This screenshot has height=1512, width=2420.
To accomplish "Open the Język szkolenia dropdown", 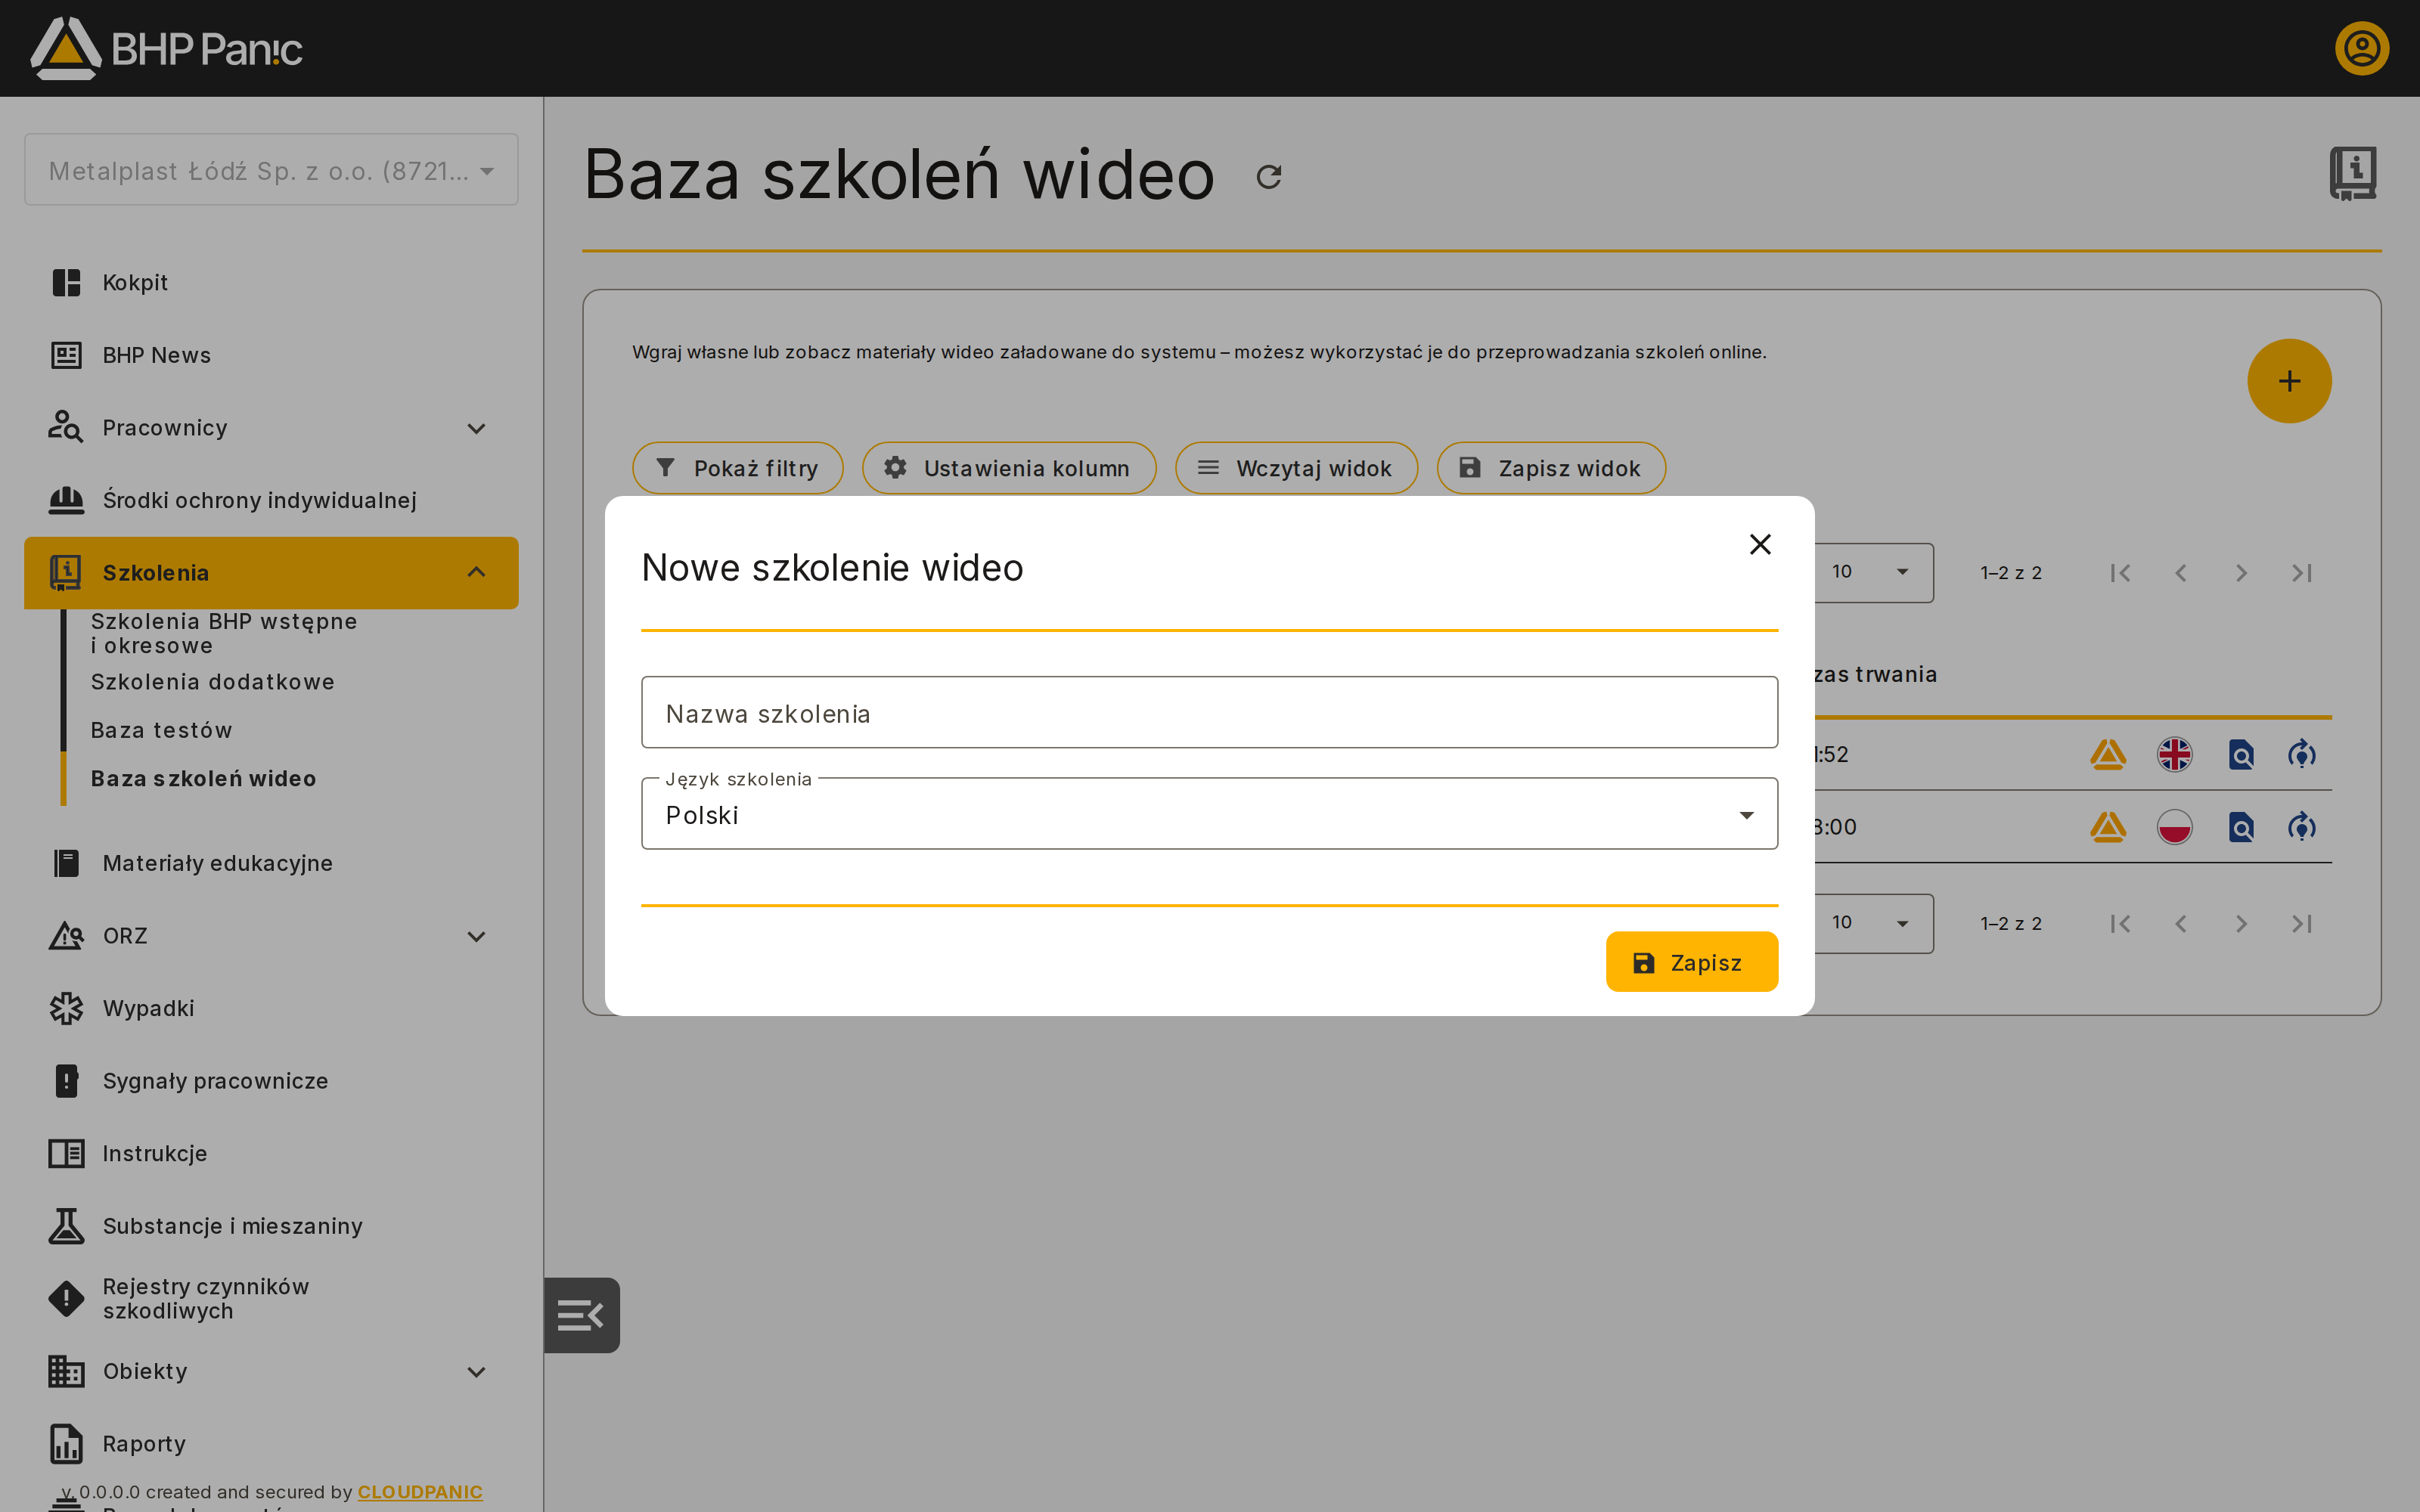I will coord(1209,814).
